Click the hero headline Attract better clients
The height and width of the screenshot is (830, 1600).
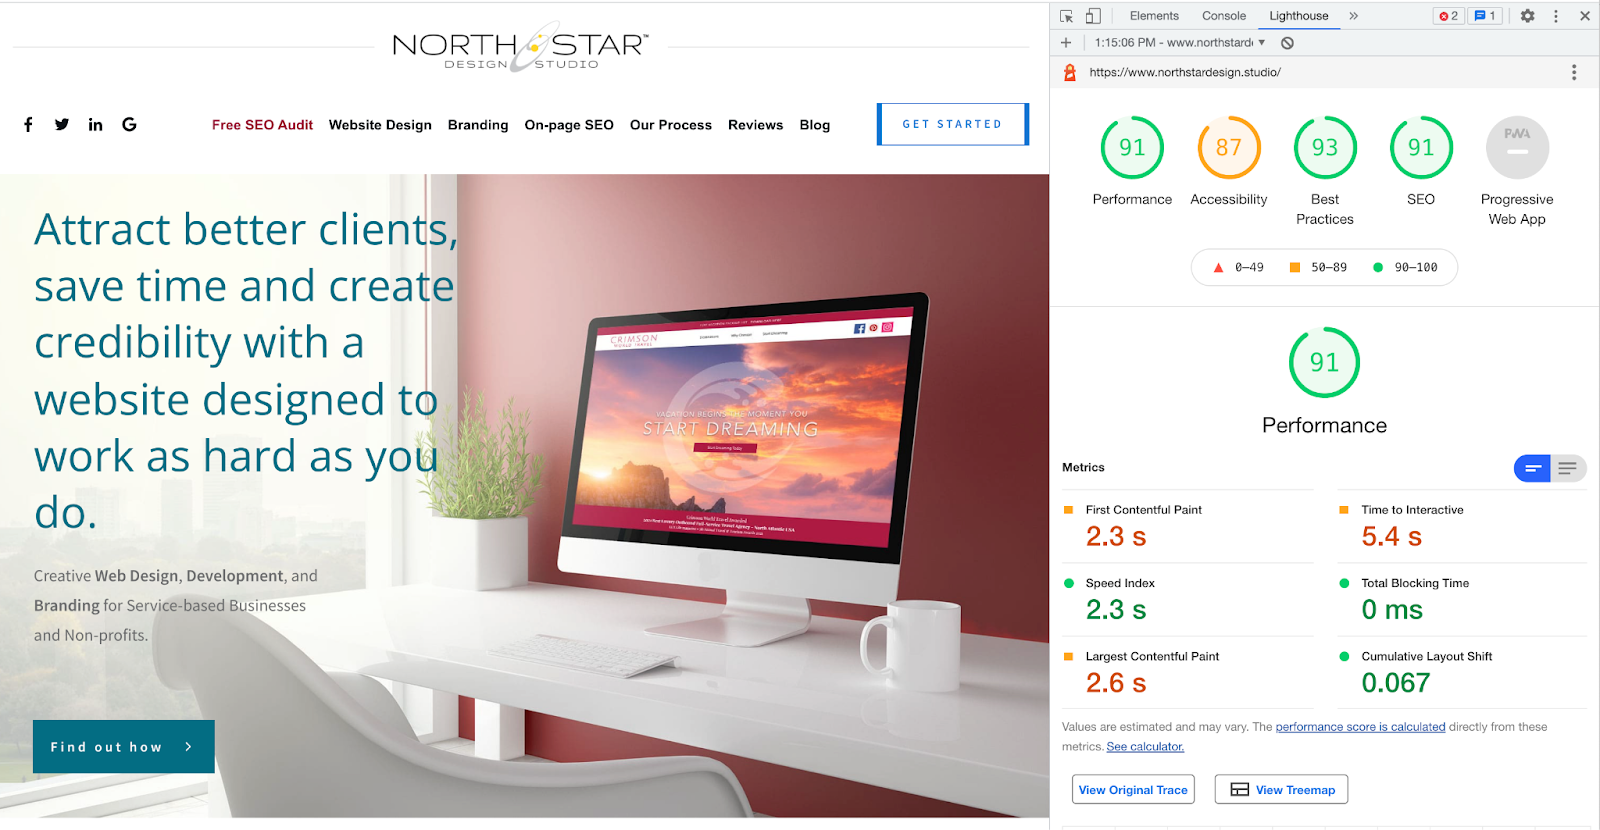coord(246,371)
